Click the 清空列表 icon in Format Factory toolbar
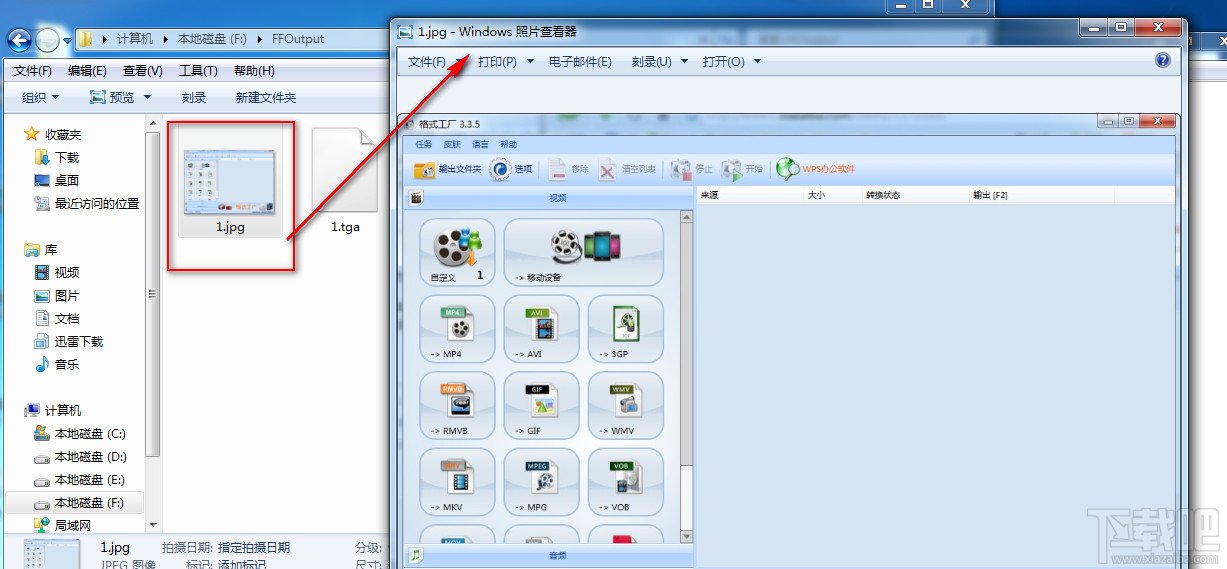 (608, 169)
